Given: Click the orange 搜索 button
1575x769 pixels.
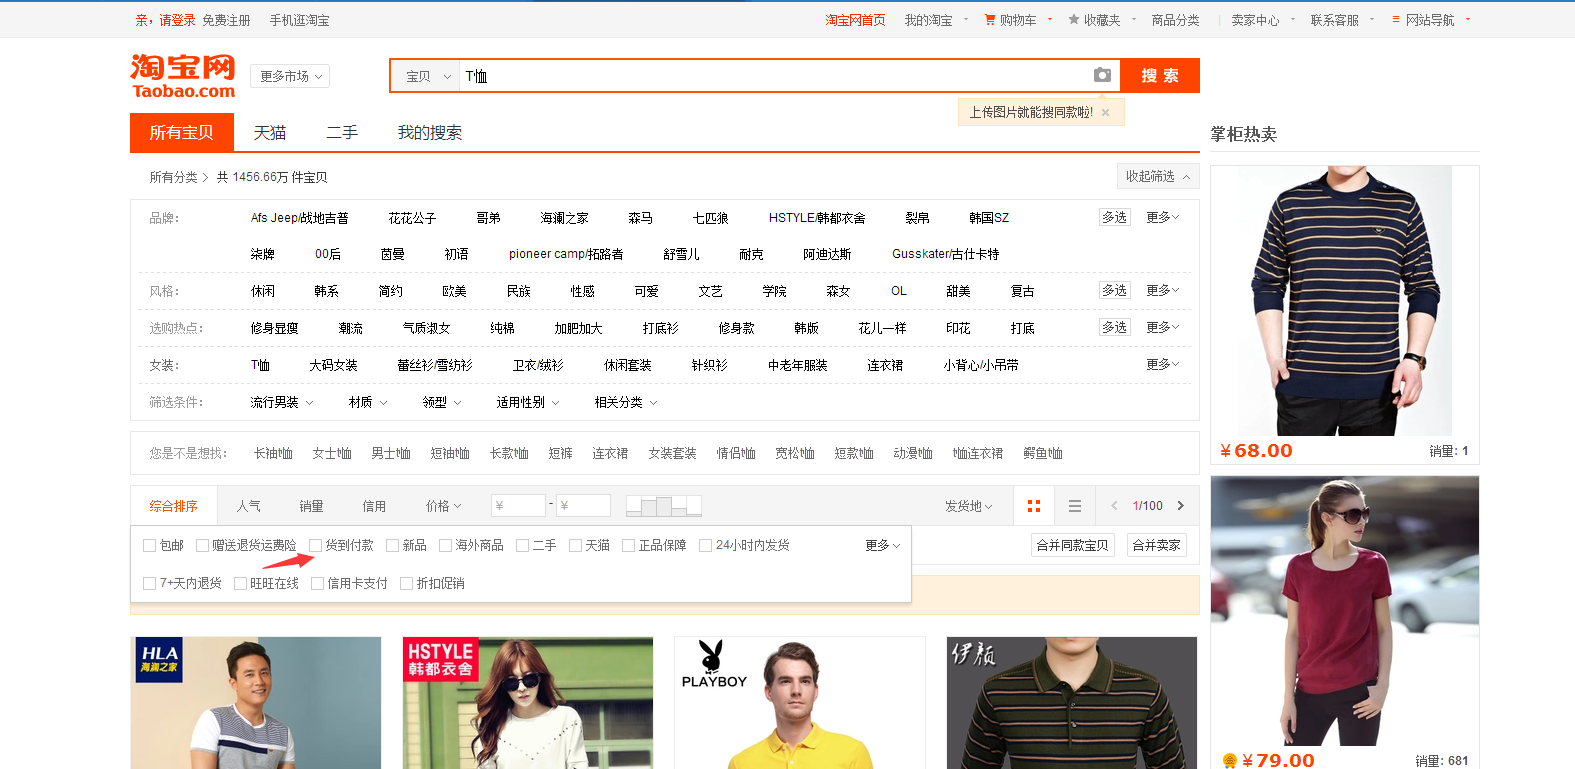Looking at the screenshot, I should click(1160, 75).
